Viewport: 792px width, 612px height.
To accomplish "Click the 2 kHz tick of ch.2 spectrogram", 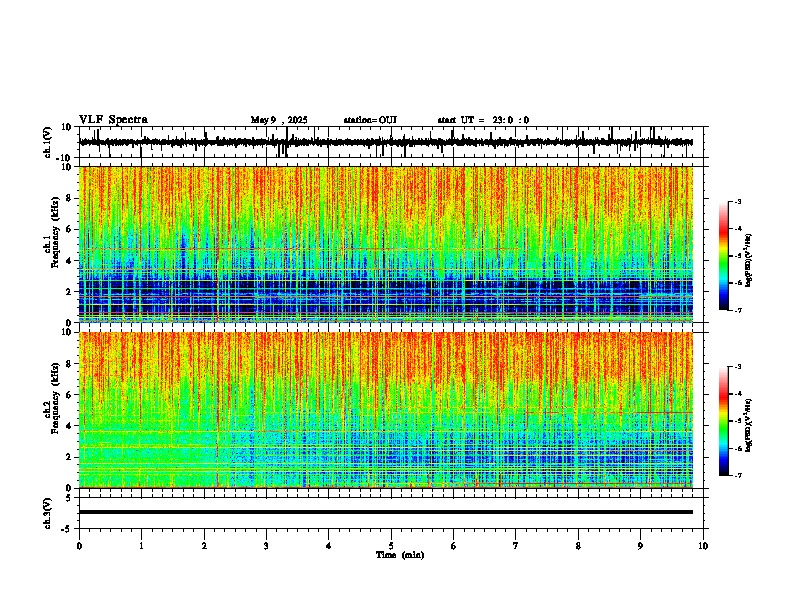I will (69, 457).
